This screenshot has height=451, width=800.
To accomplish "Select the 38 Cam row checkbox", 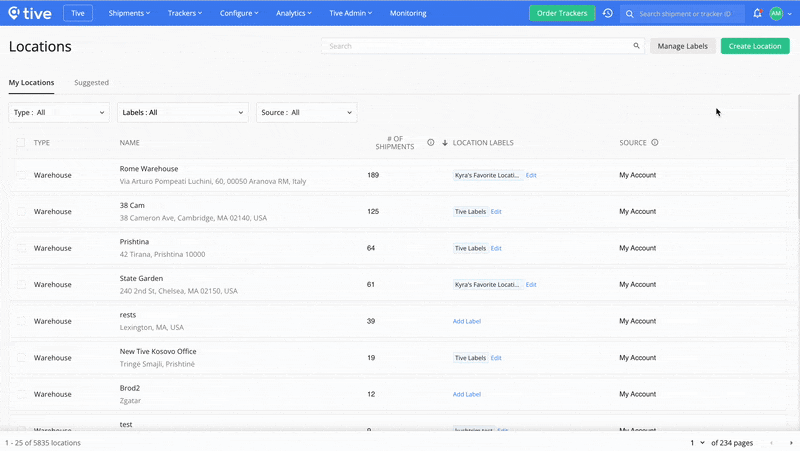I will click(21, 211).
